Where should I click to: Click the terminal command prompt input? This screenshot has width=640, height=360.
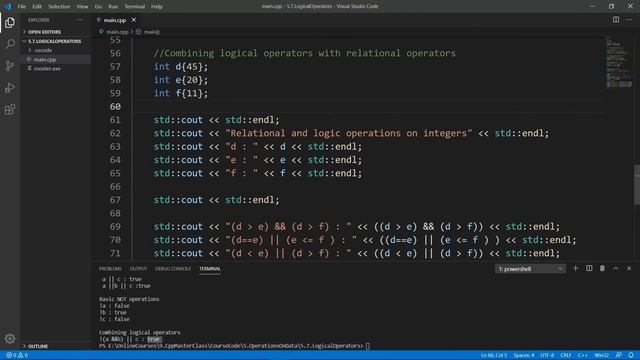[x=367, y=346]
